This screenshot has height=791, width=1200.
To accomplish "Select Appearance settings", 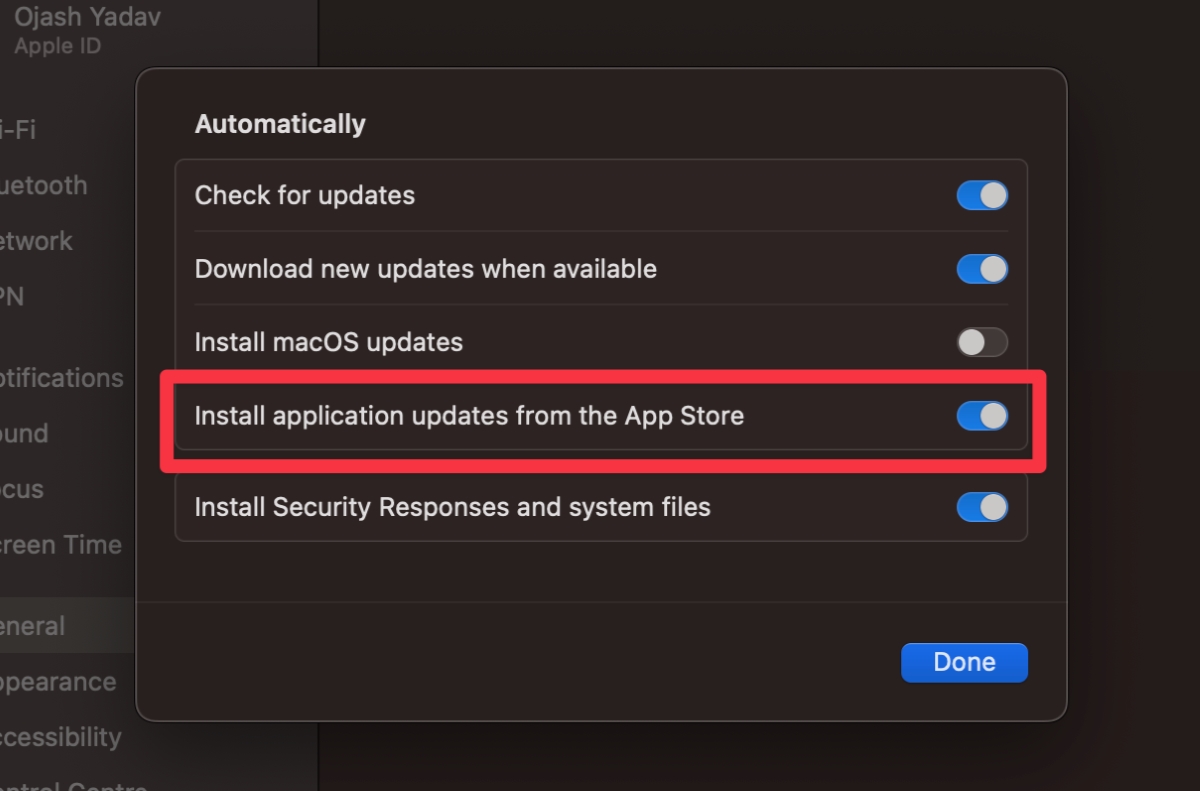I will [57, 681].
